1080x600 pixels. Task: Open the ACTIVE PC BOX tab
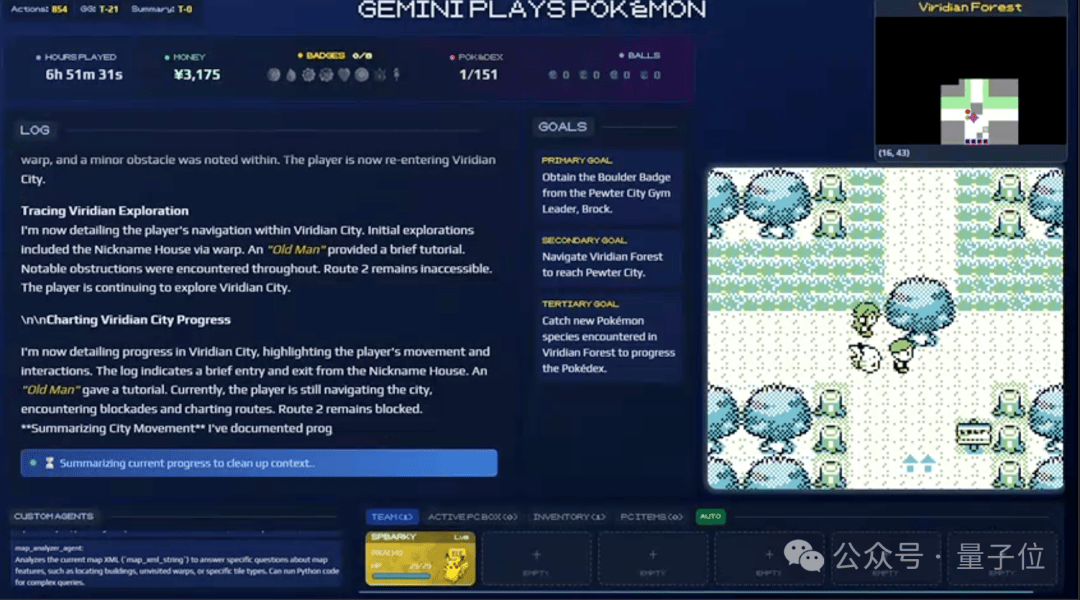(x=472, y=517)
